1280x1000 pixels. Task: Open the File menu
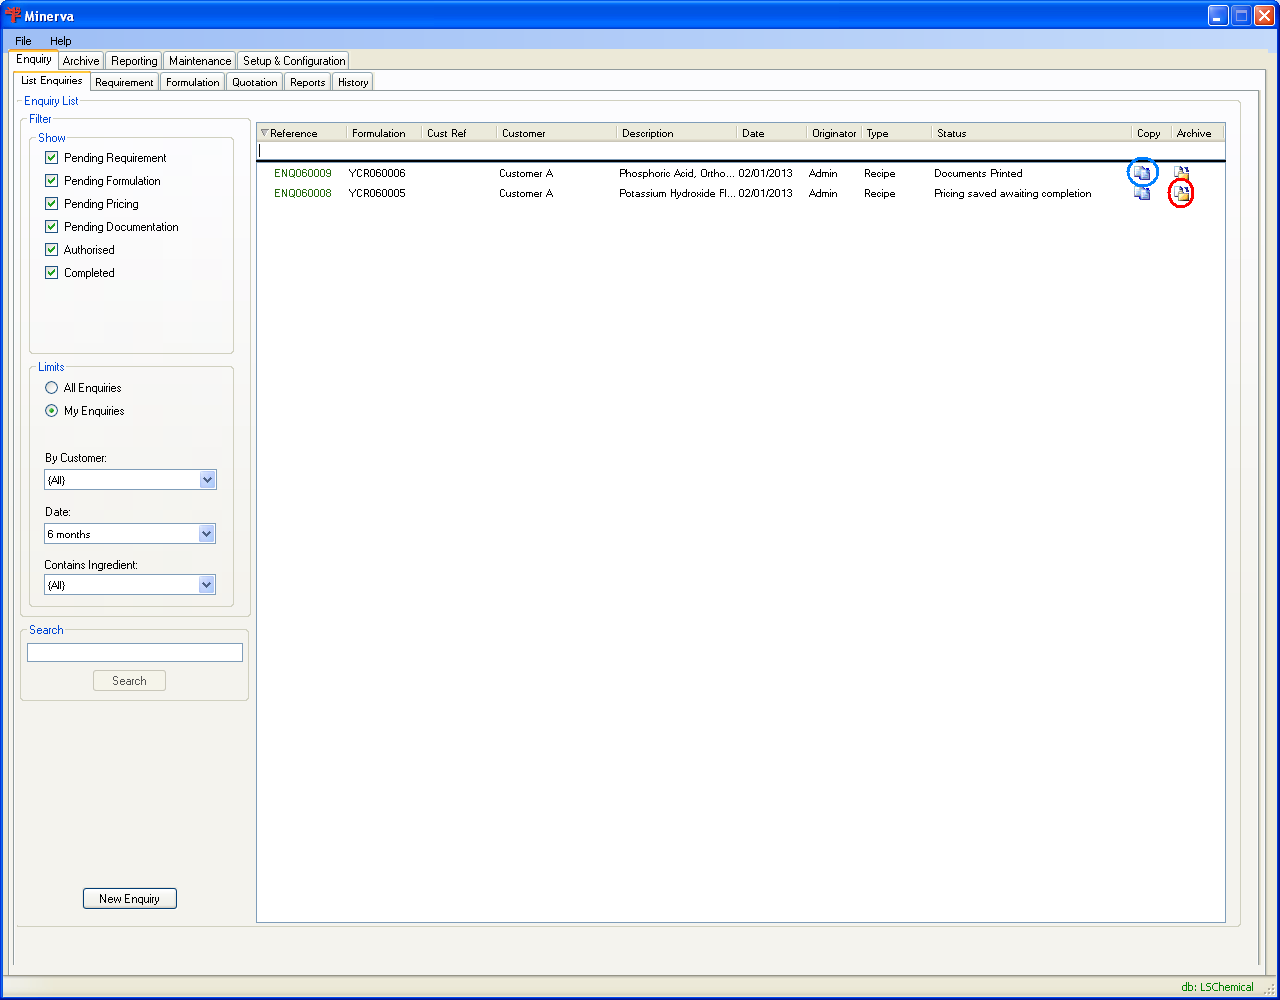coord(23,41)
